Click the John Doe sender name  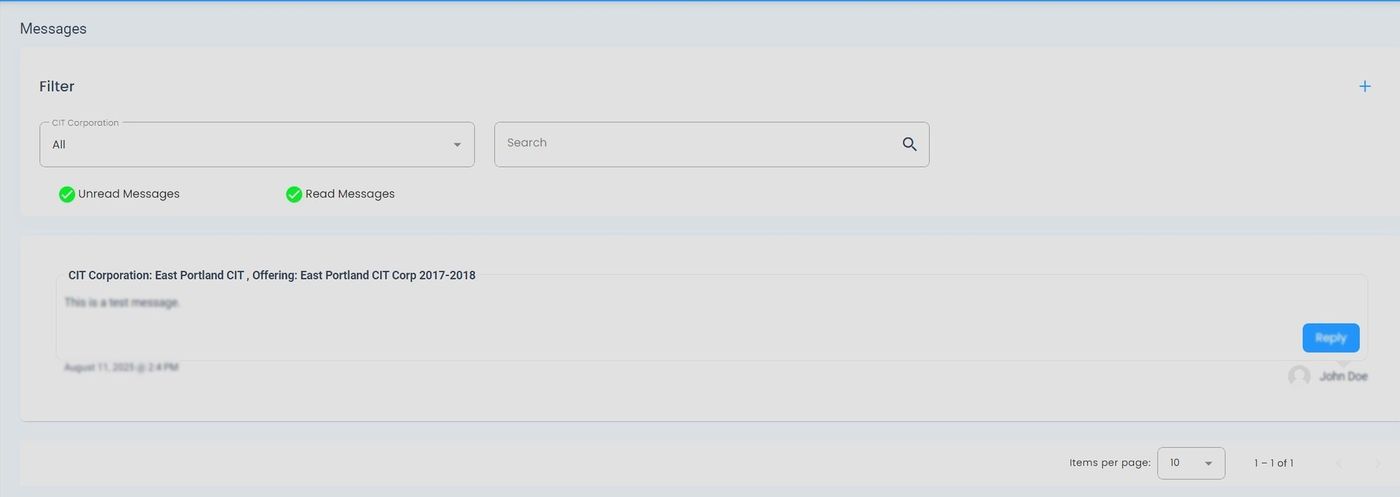point(1343,377)
